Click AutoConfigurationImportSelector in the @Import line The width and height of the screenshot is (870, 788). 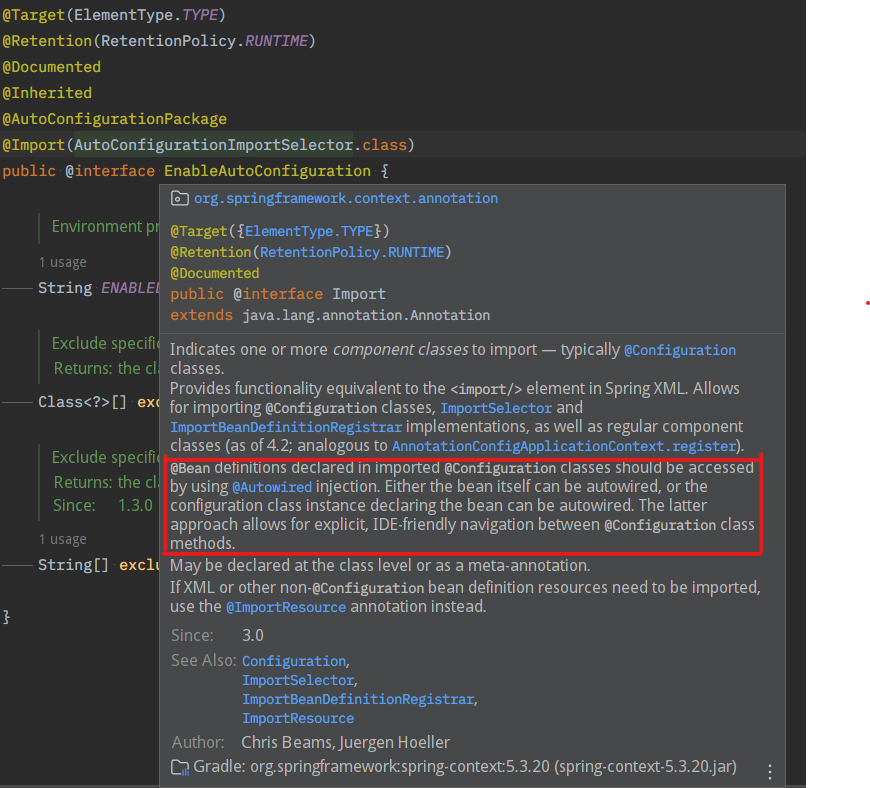point(214,145)
